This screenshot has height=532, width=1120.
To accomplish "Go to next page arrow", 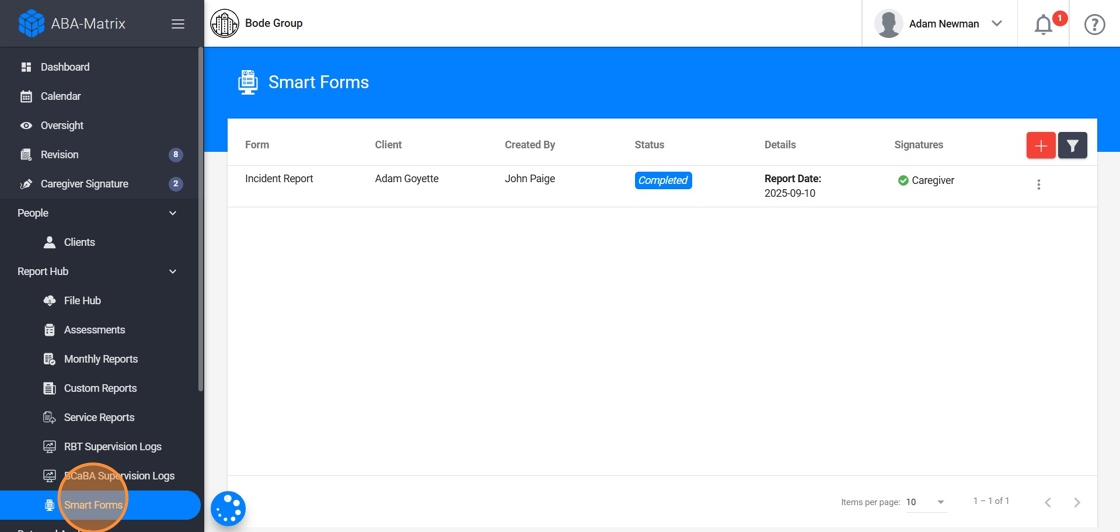I will click(x=1077, y=502).
